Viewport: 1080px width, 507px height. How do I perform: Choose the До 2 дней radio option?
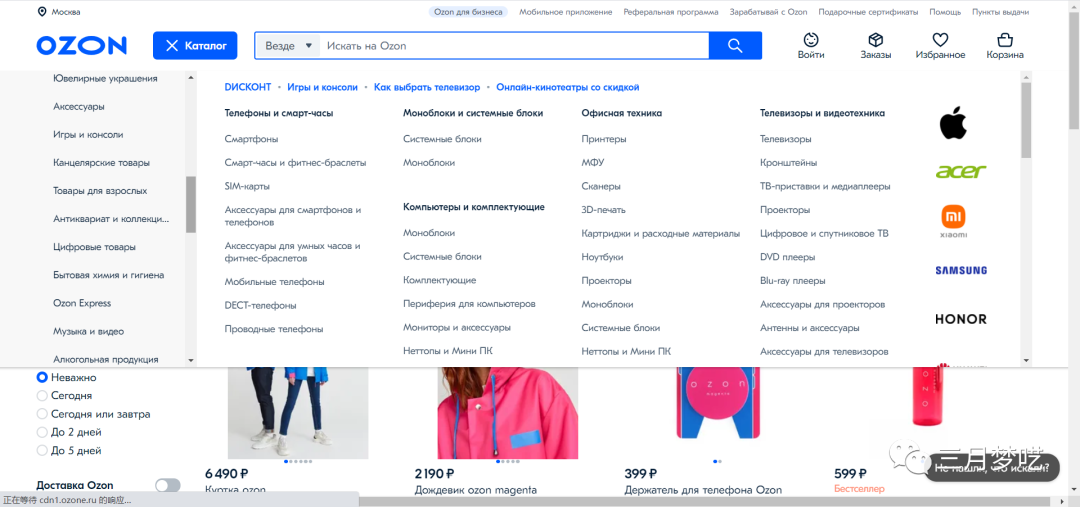42,432
